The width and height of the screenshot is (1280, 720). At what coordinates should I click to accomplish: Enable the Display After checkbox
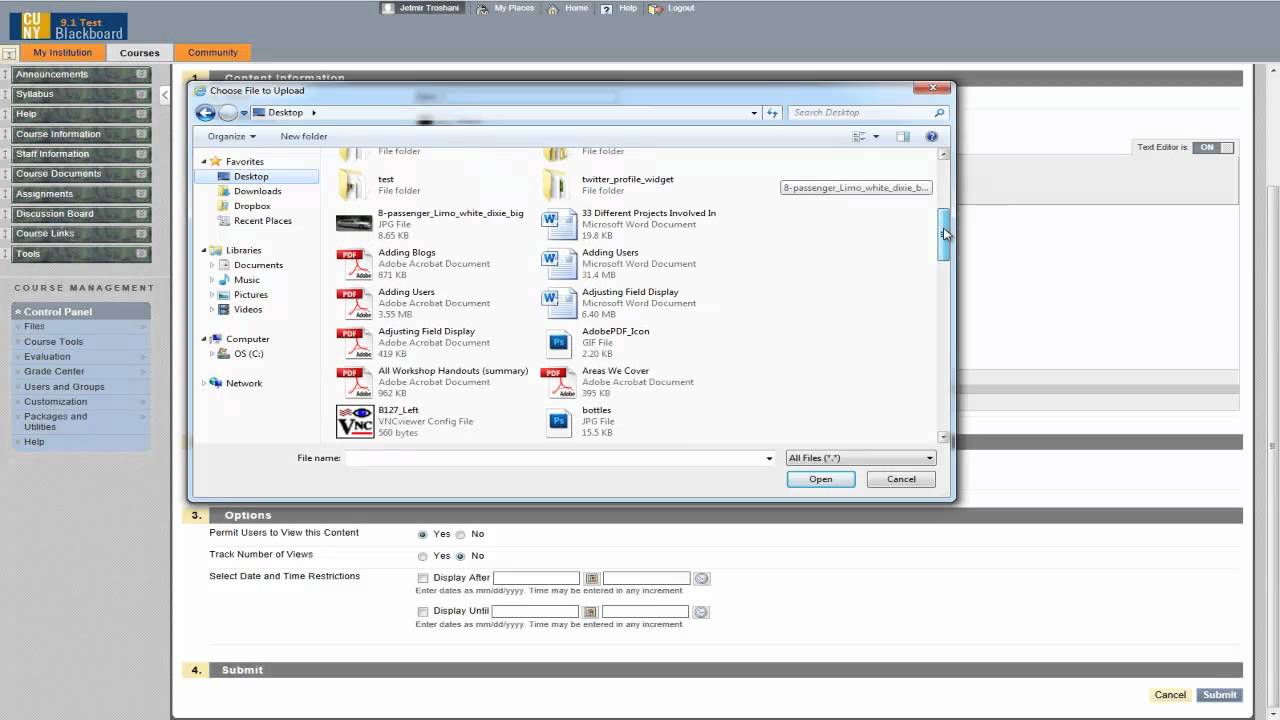click(x=423, y=579)
